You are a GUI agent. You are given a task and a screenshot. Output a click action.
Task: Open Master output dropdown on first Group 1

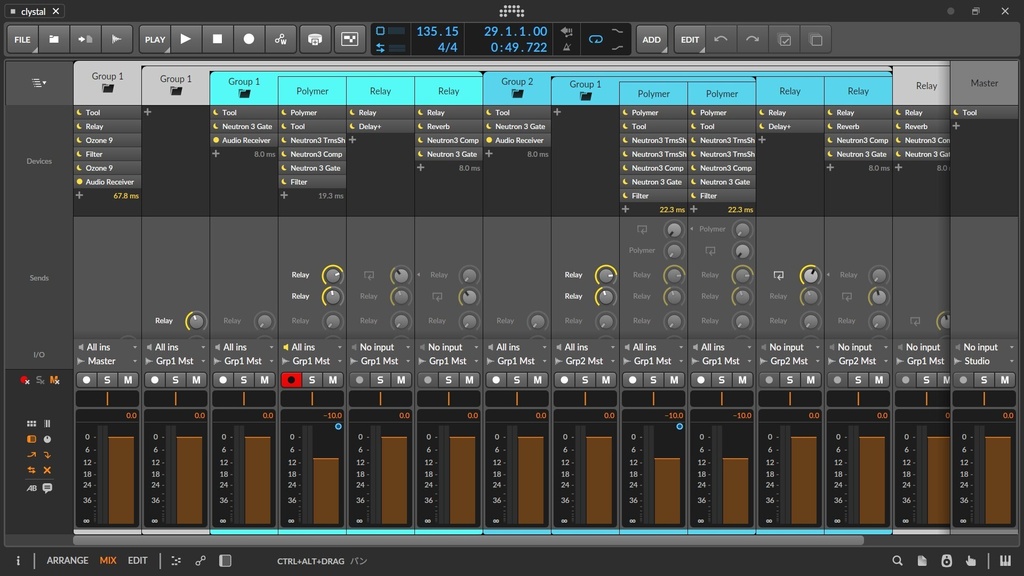tap(108, 361)
